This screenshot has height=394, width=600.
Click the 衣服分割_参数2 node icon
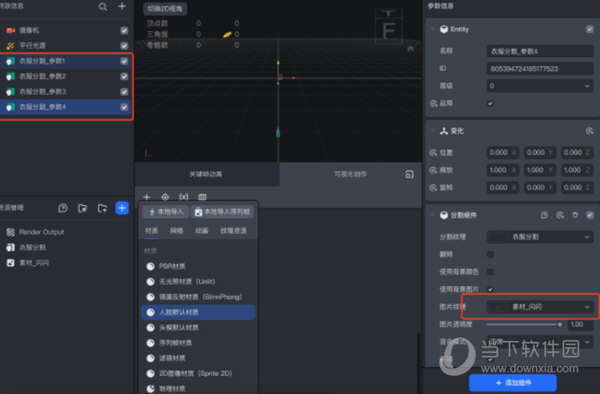click(10, 76)
